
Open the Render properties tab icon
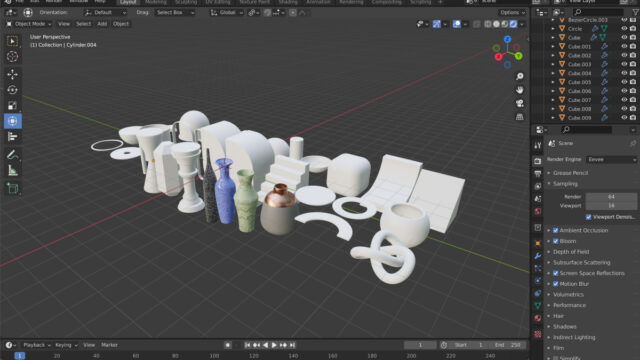click(x=538, y=161)
